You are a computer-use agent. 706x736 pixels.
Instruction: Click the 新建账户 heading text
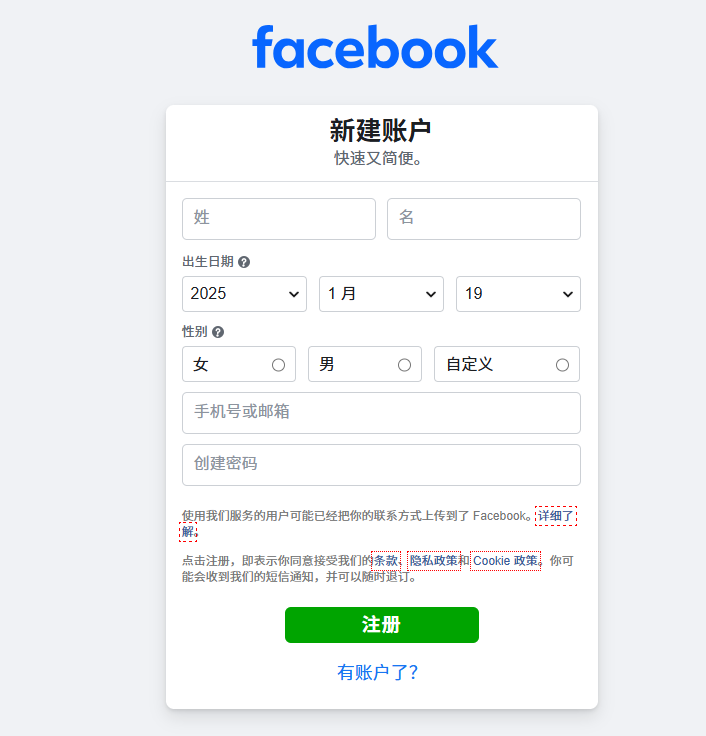(380, 130)
